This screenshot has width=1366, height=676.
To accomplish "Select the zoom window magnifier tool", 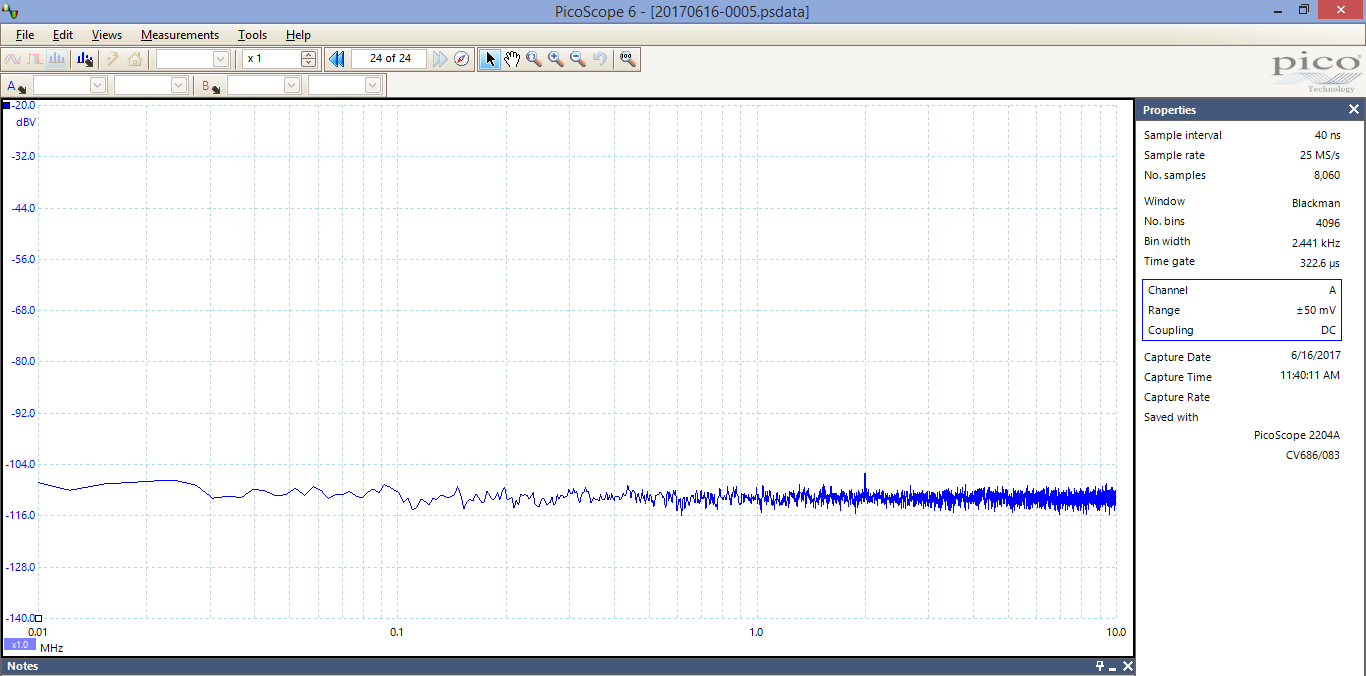I will pyautogui.click(x=534, y=59).
